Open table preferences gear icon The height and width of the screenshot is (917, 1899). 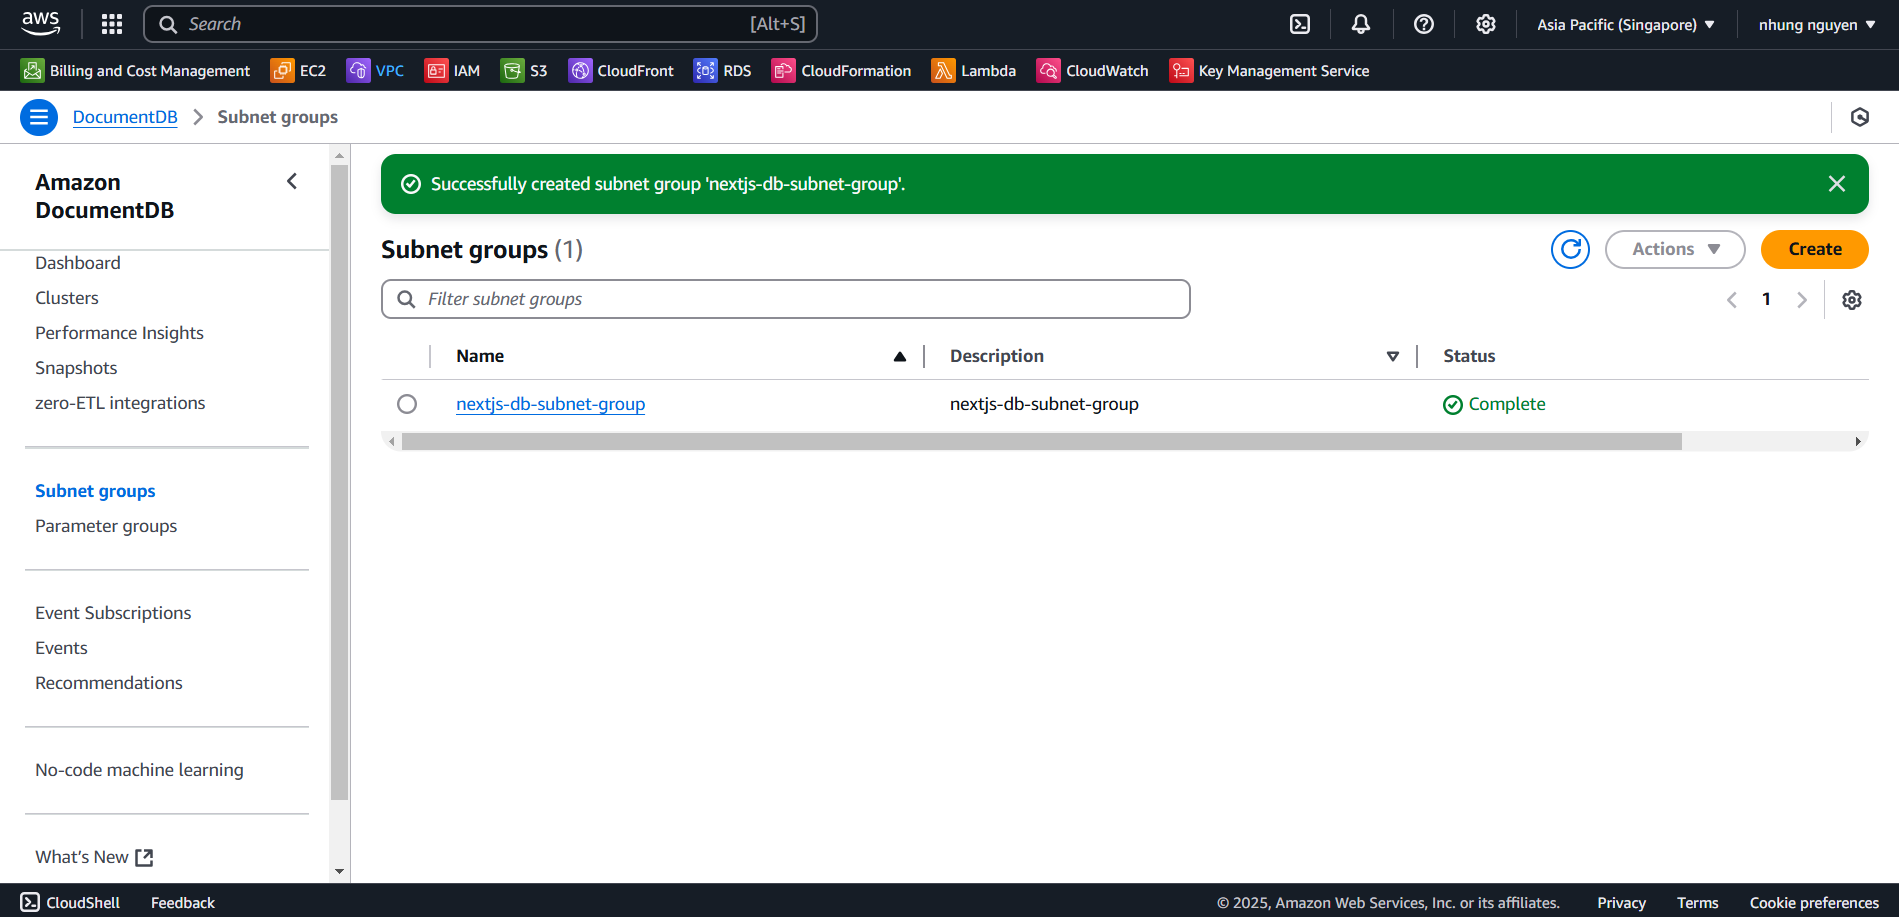pos(1851,300)
